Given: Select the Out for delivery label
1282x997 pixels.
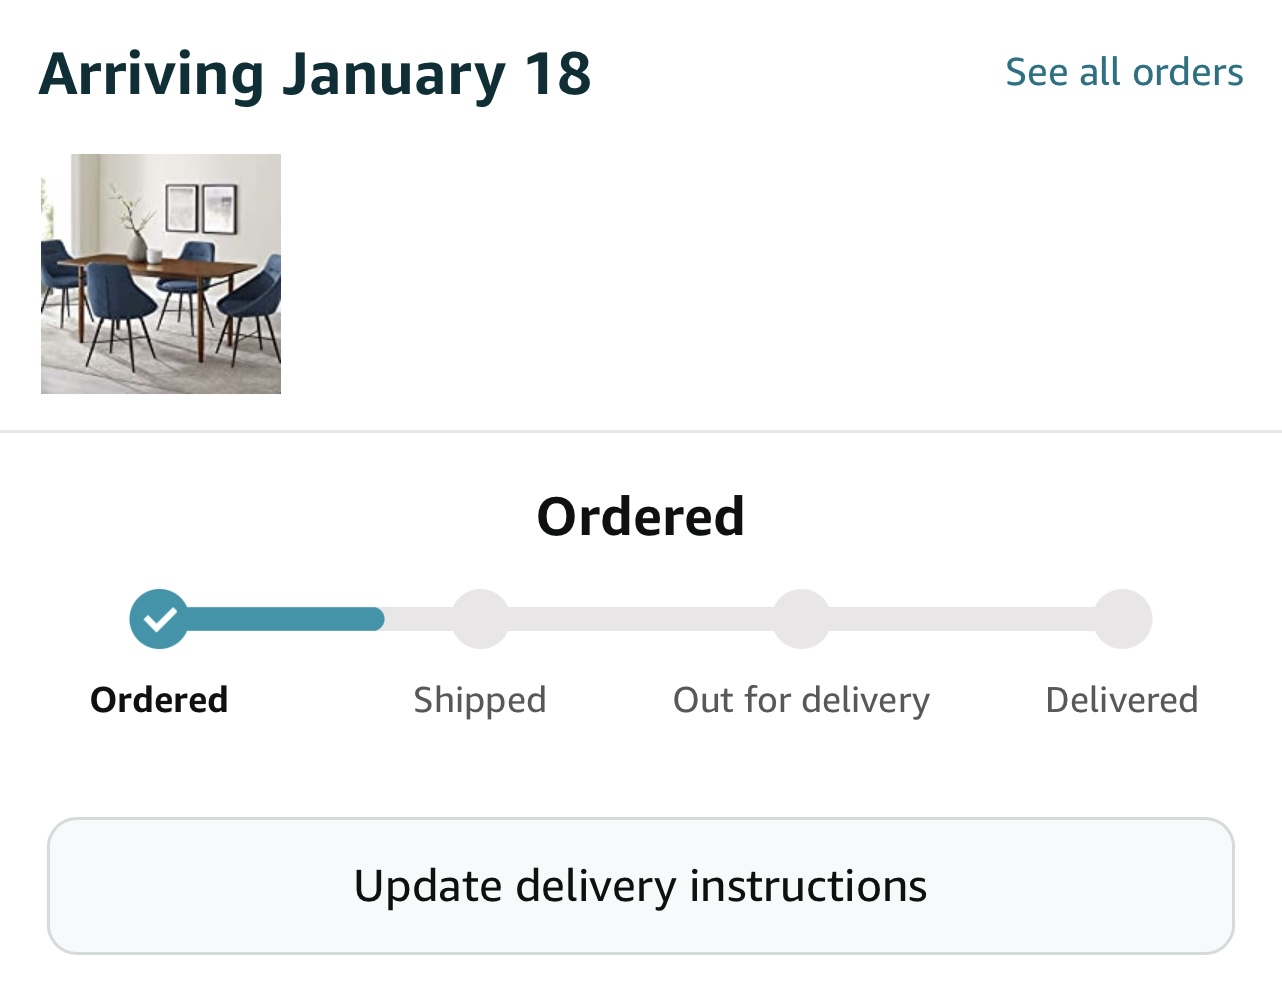Looking at the screenshot, I should 801,700.
